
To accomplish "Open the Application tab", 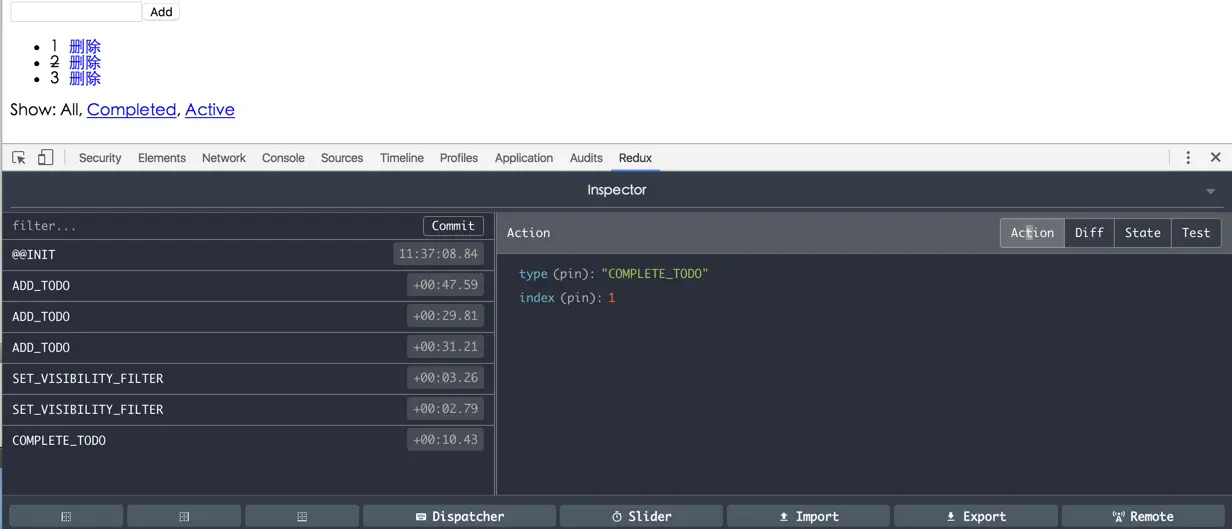I will click(524, 158).
